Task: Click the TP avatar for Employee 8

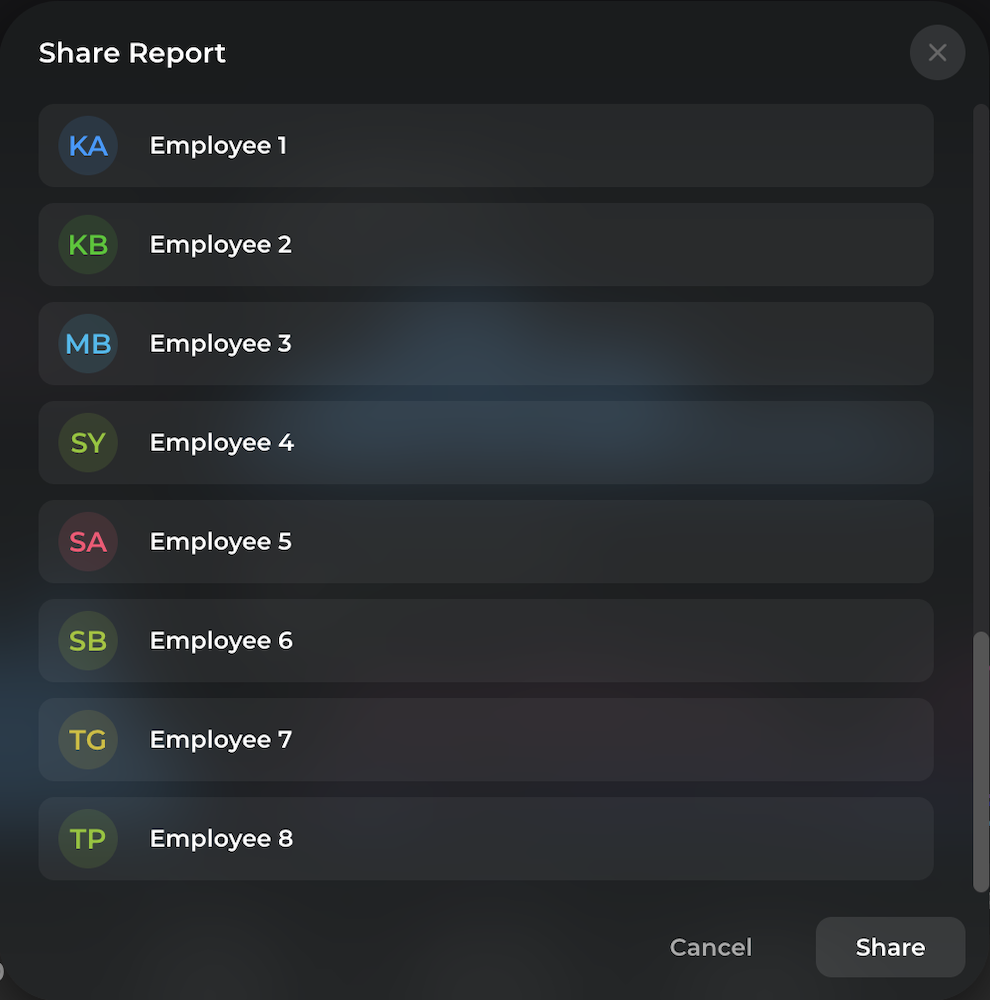Action: 88,838
